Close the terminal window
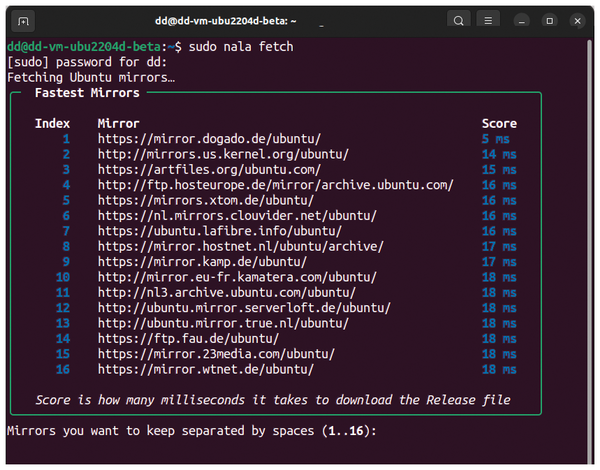 pos(577,21)
